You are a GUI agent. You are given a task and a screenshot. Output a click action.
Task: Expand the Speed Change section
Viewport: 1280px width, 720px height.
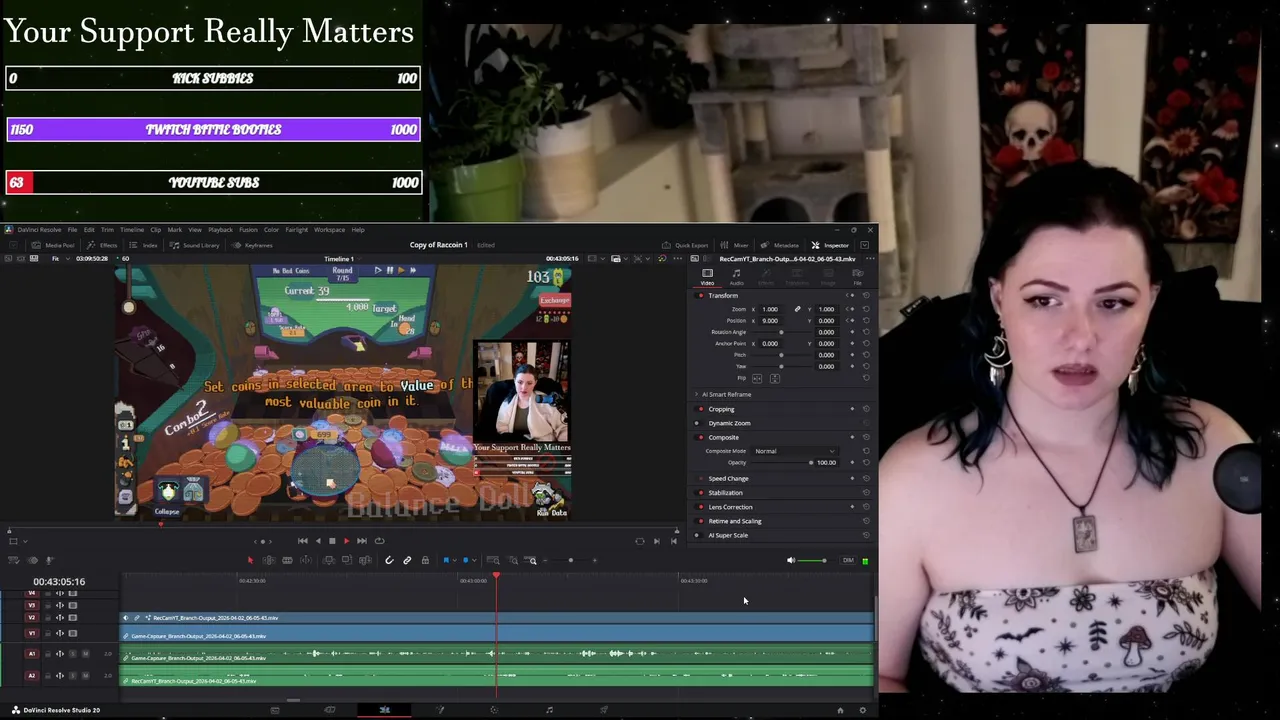728,479
